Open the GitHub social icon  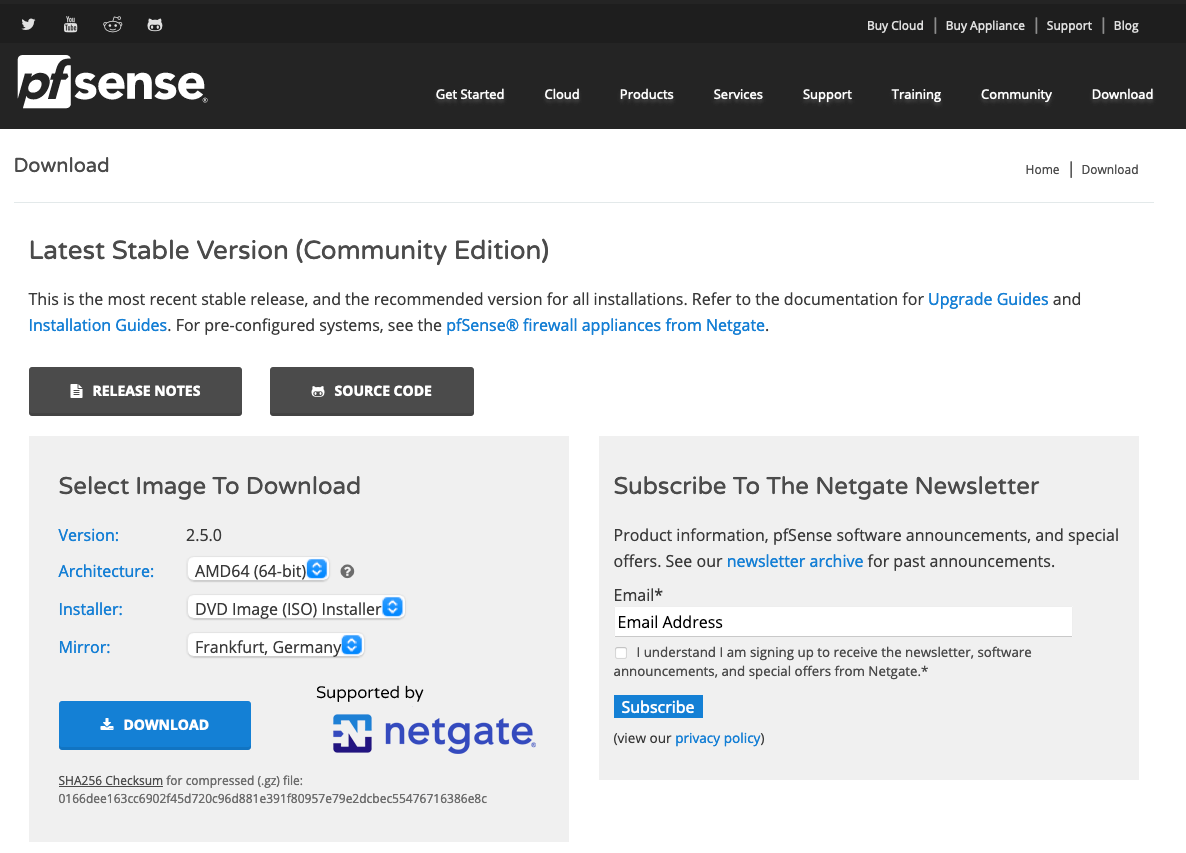pyautogui.click(x=155, y=24)
